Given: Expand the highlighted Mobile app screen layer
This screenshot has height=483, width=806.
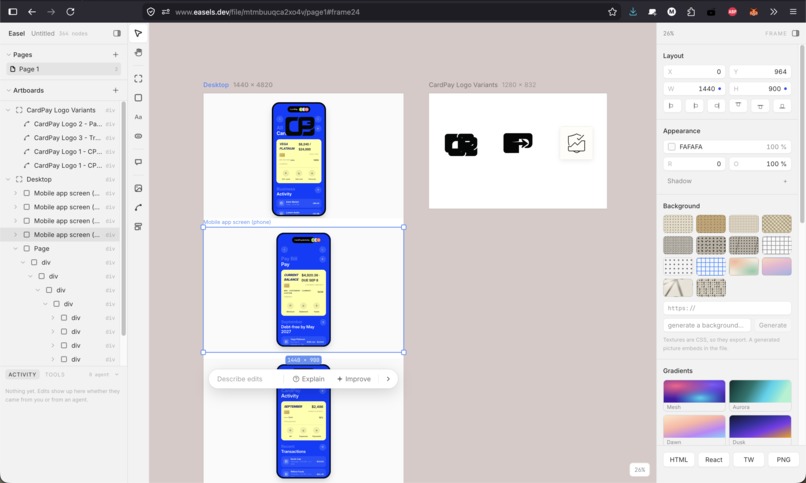Looking at the screenshot, I should coord(15,235).
